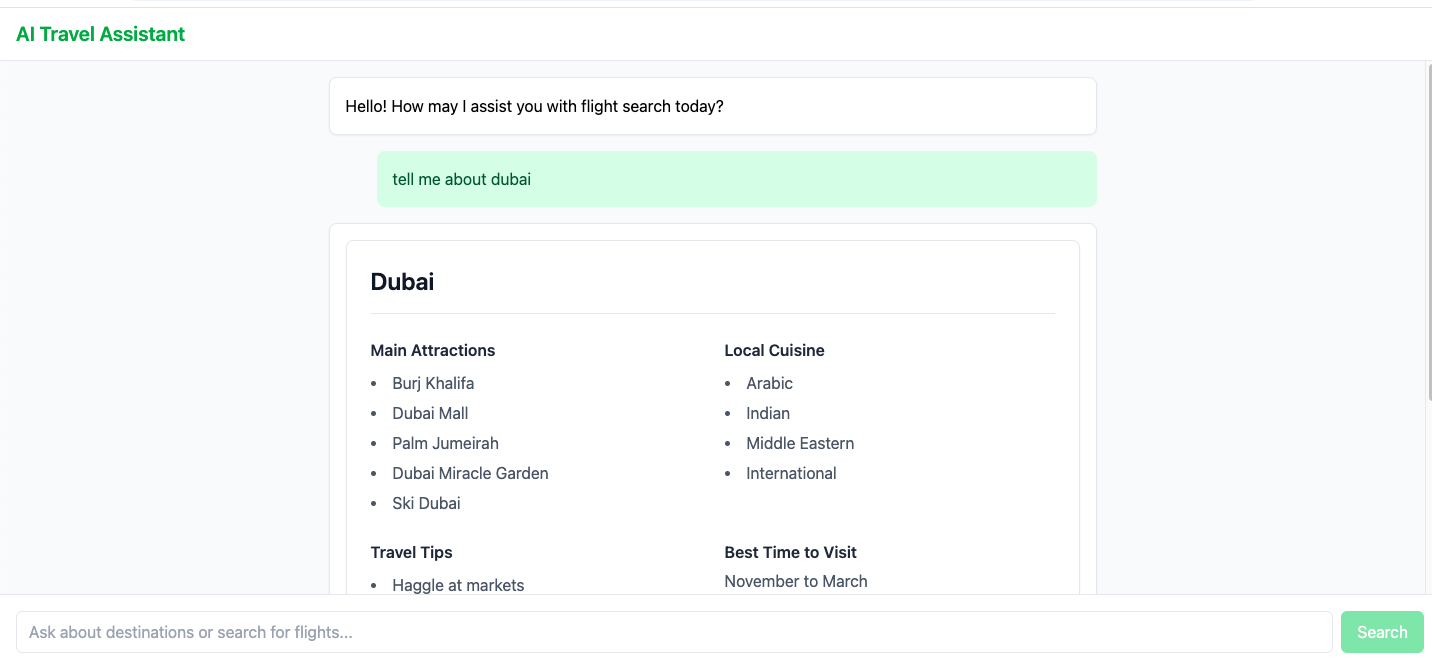
Task: Focus the destination search input field
Action: 674,632
